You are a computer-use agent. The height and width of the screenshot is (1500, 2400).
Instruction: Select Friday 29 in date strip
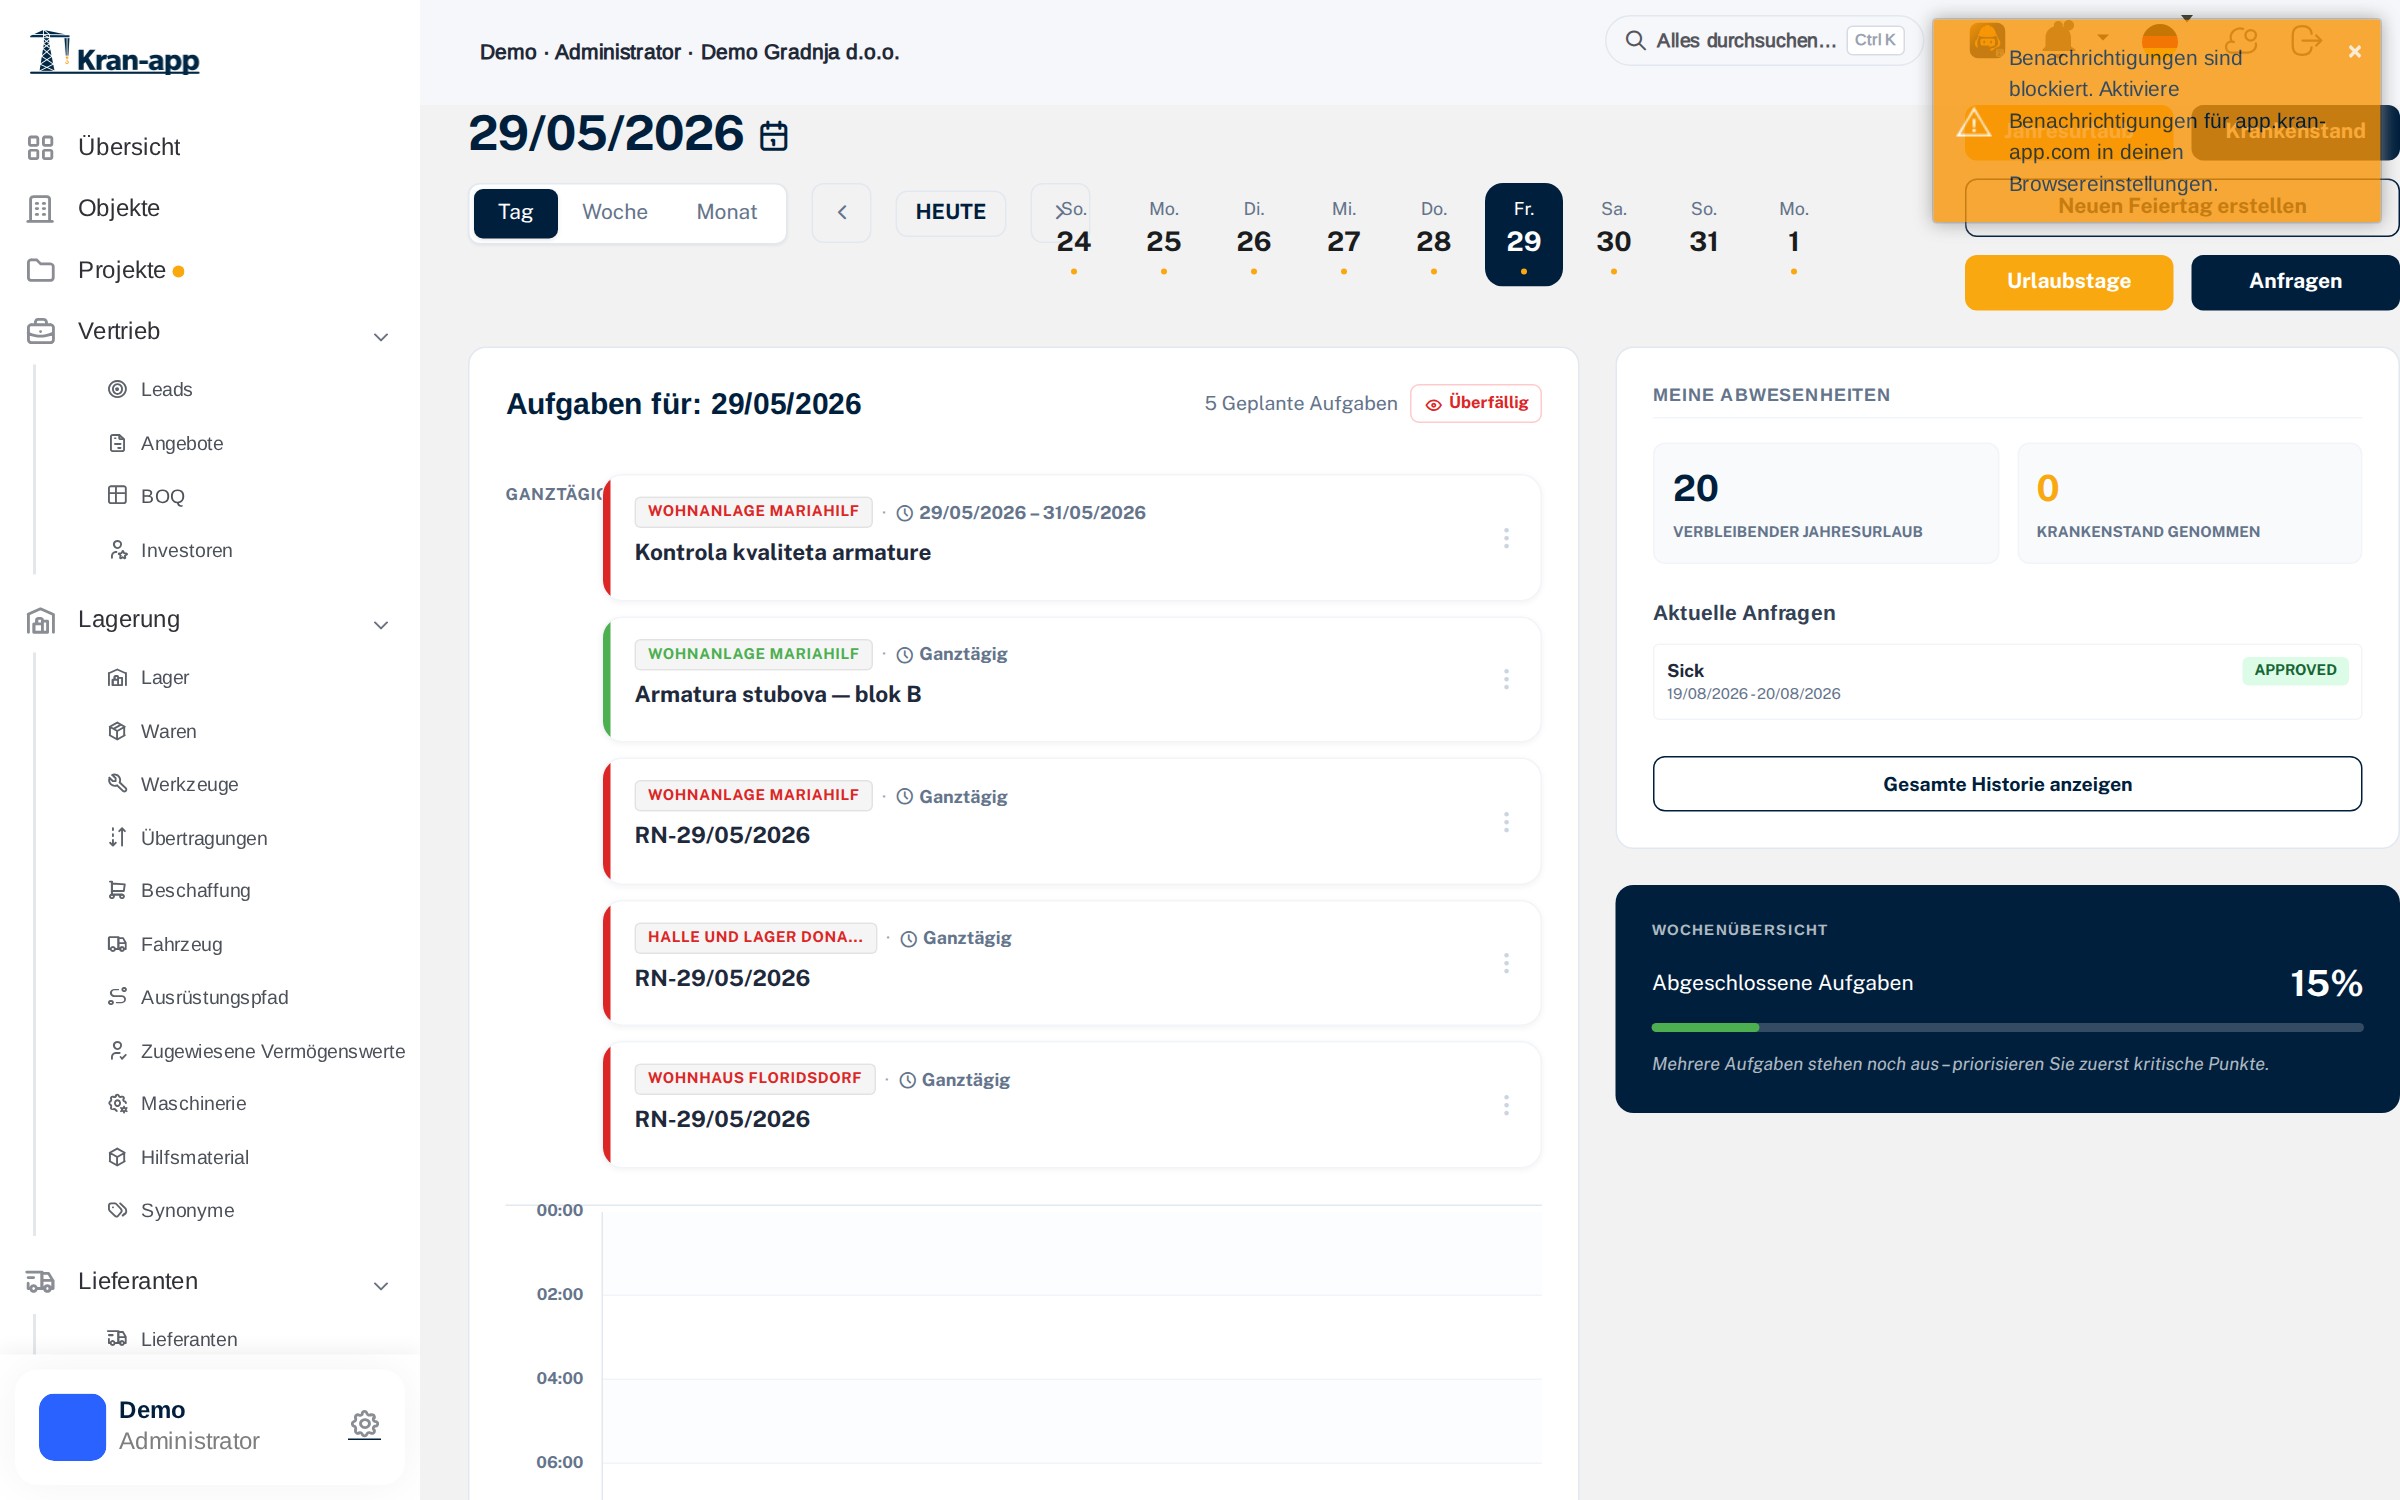click(x=1524, y=235)
